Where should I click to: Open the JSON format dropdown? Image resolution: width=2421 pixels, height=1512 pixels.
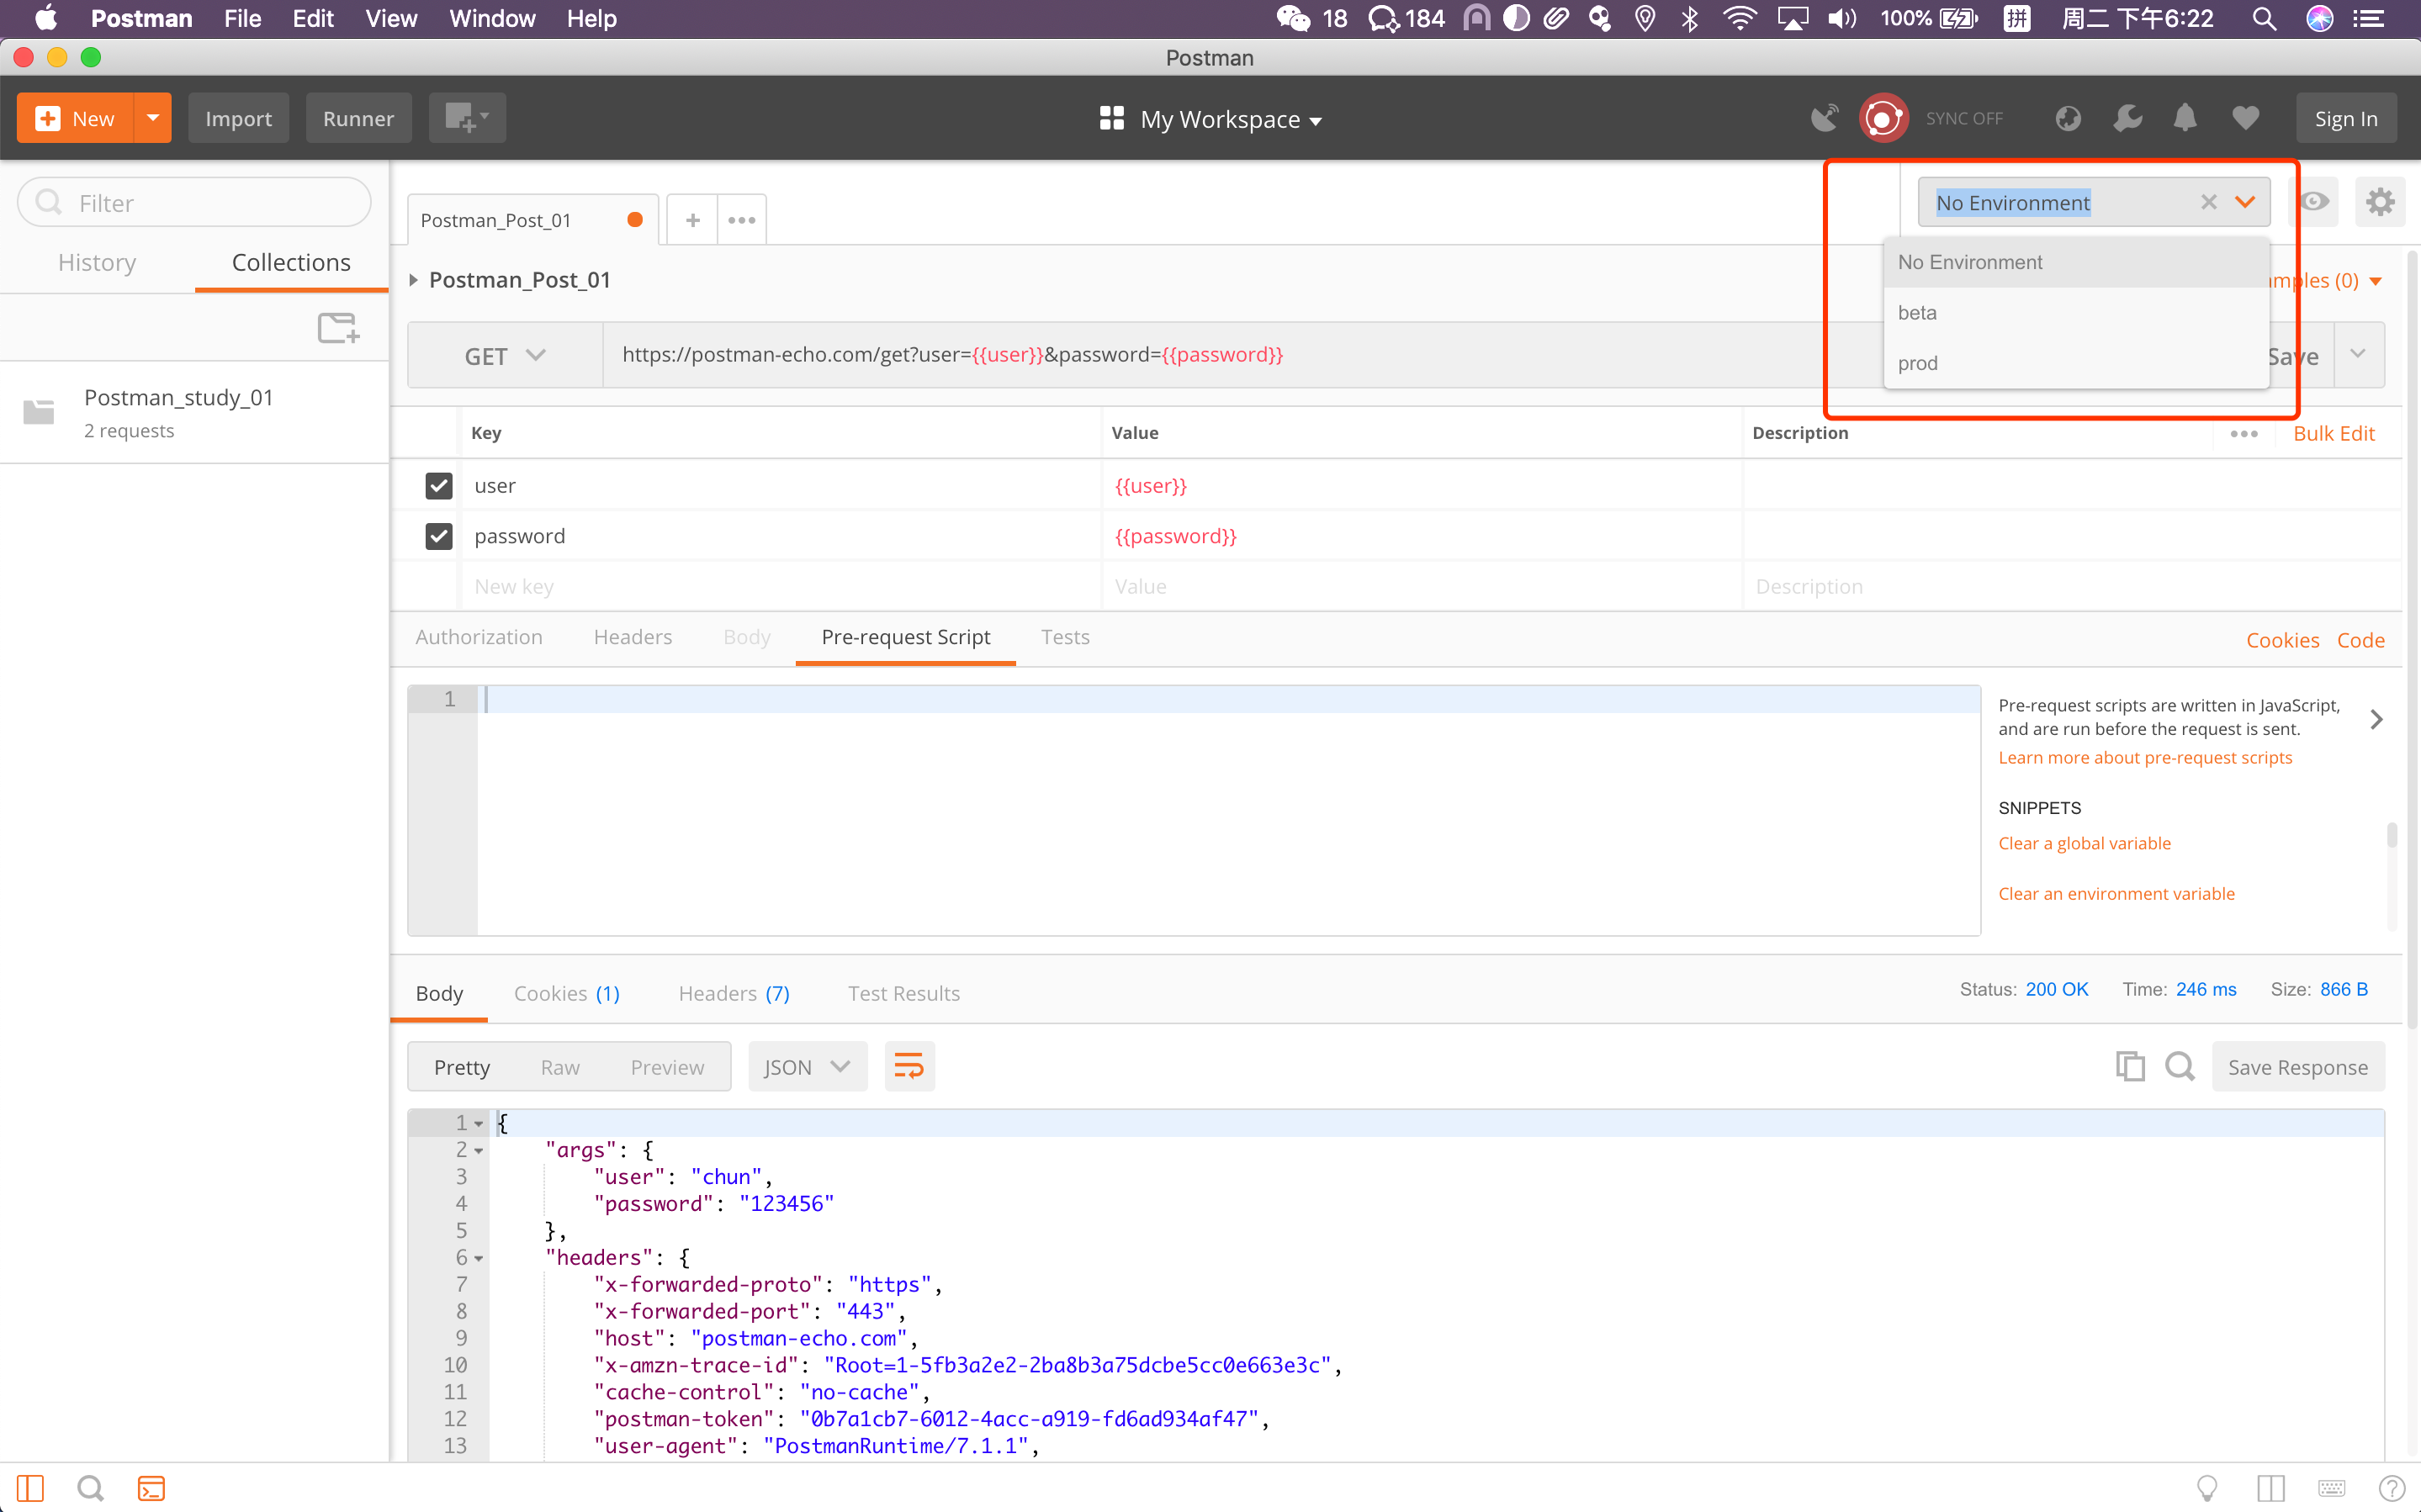click(807, 1067)
